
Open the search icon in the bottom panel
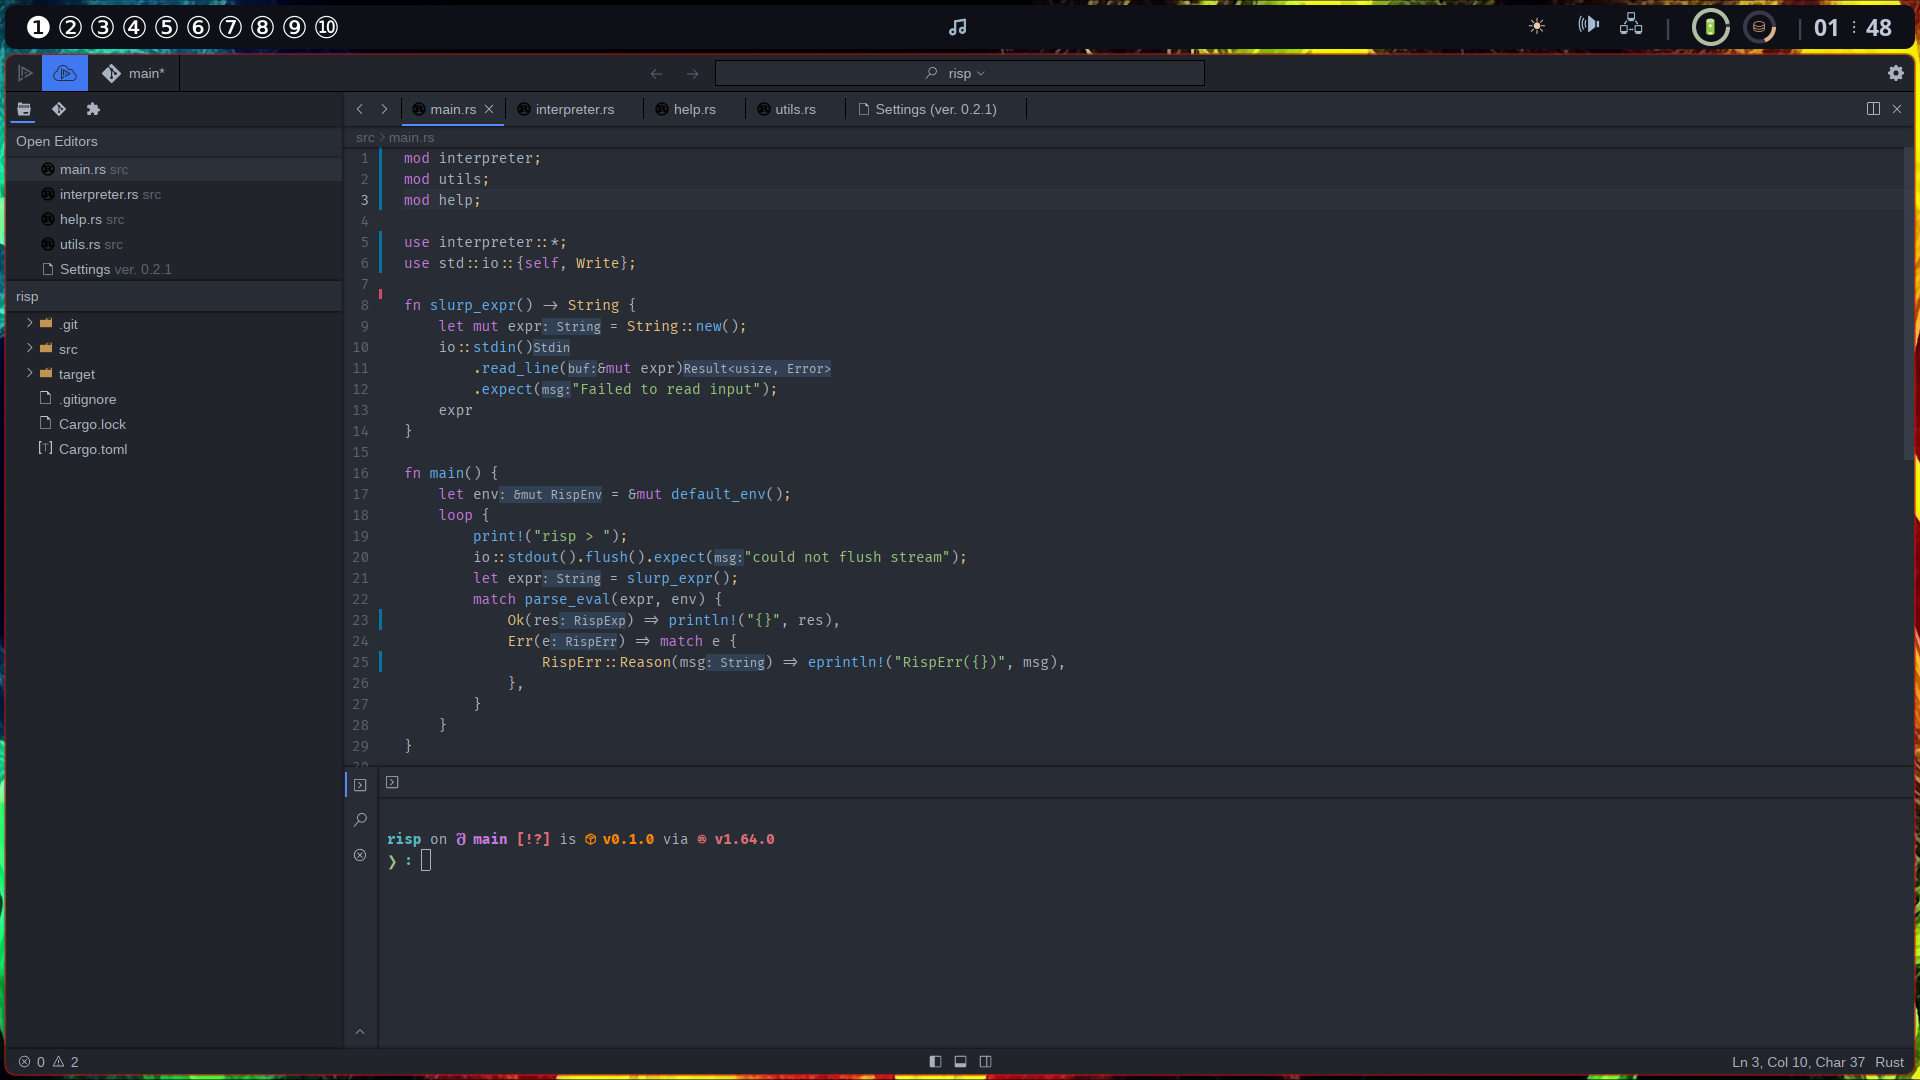360,820
